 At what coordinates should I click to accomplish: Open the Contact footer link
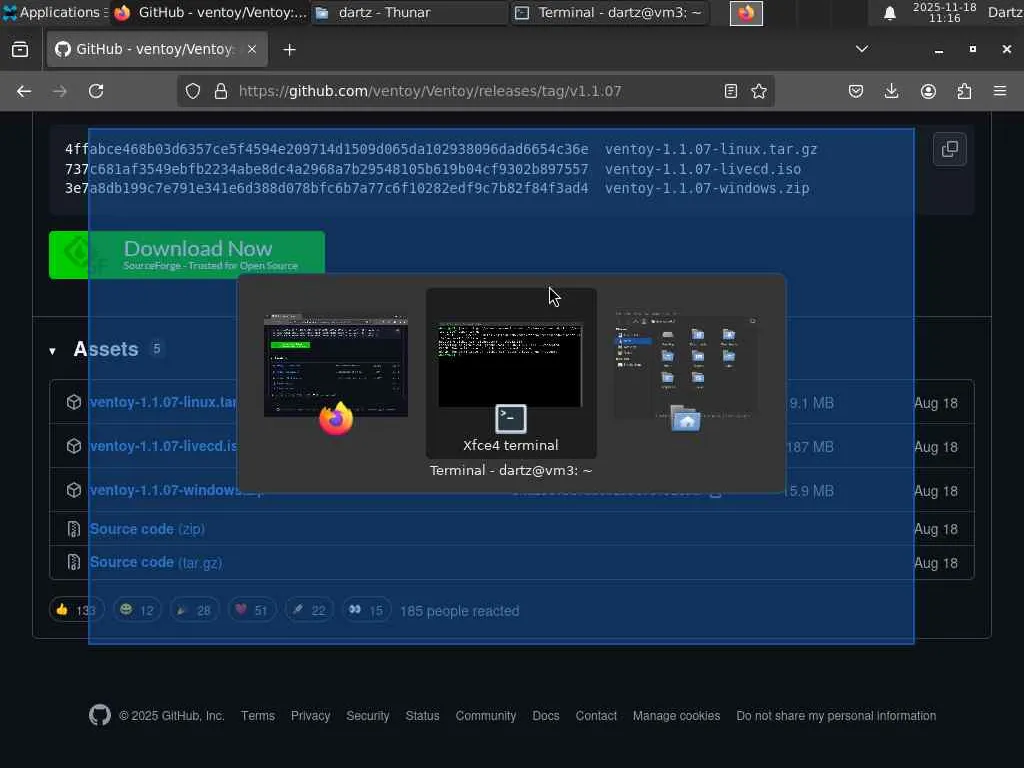coord(596,716)
